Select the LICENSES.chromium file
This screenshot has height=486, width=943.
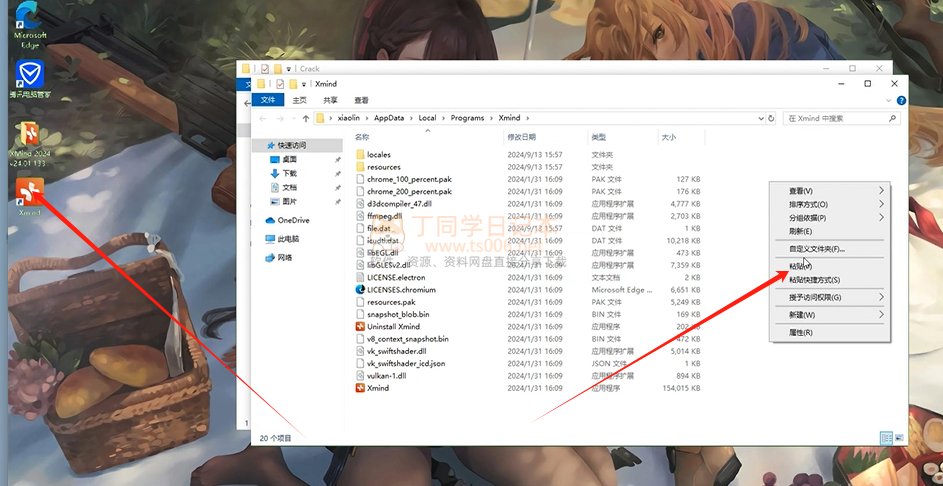(x=395, y=290)
